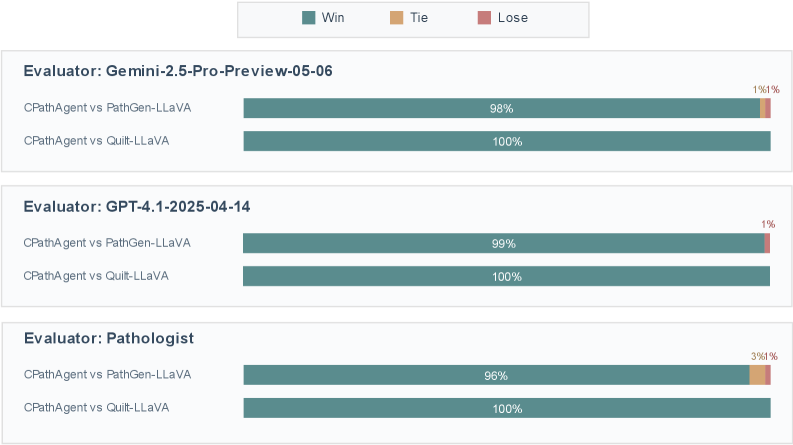Click 'CPathAgent vs Quilt-LLaVA' label in Pathologist panel

97,408
